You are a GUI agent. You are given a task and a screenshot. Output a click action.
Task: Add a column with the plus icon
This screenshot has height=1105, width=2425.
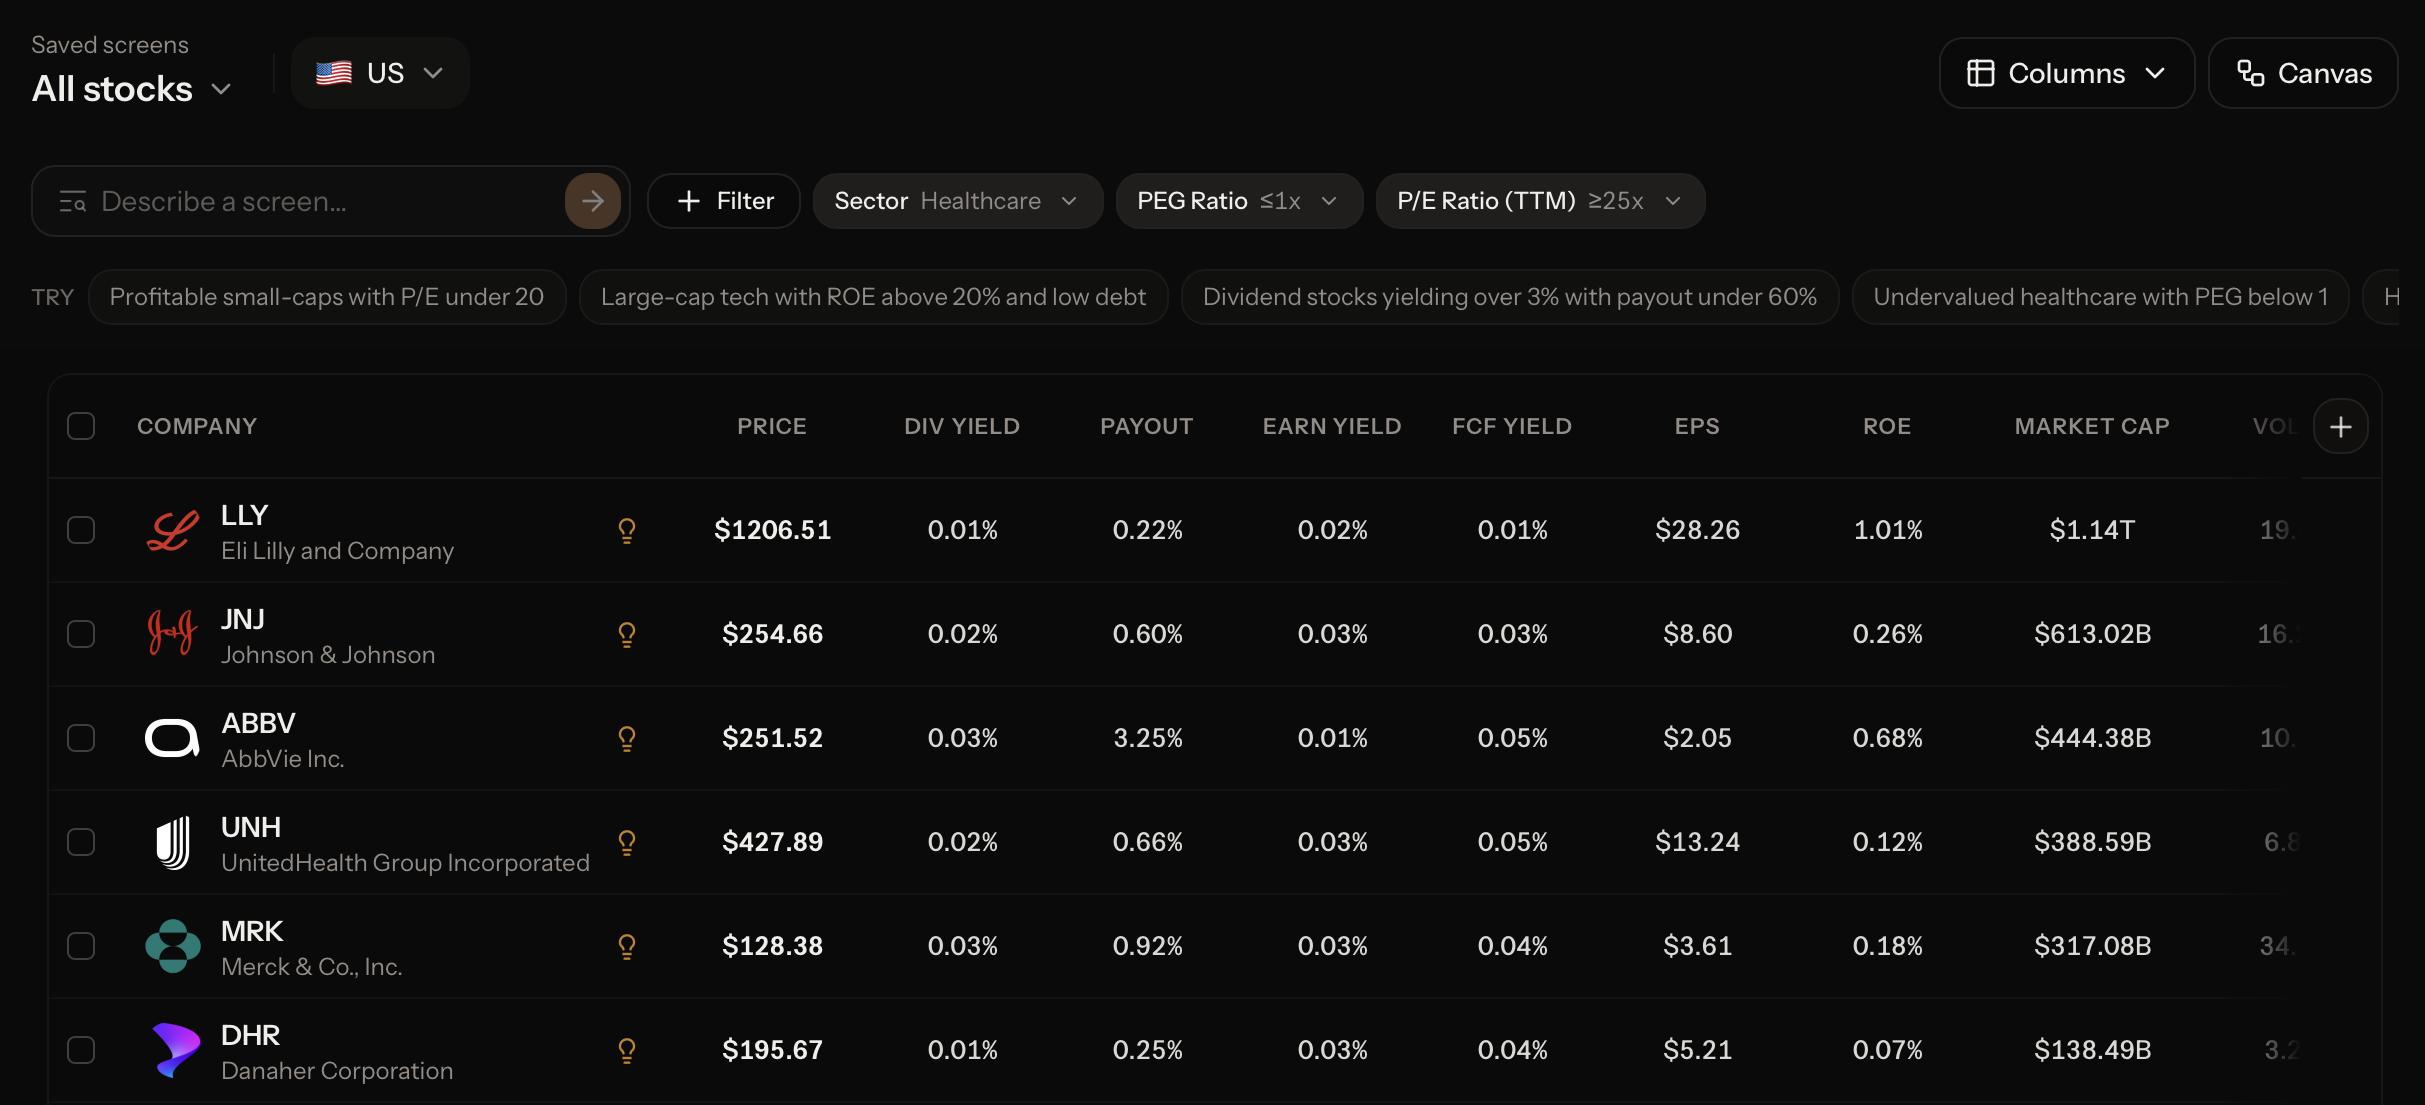point(2341,427)
